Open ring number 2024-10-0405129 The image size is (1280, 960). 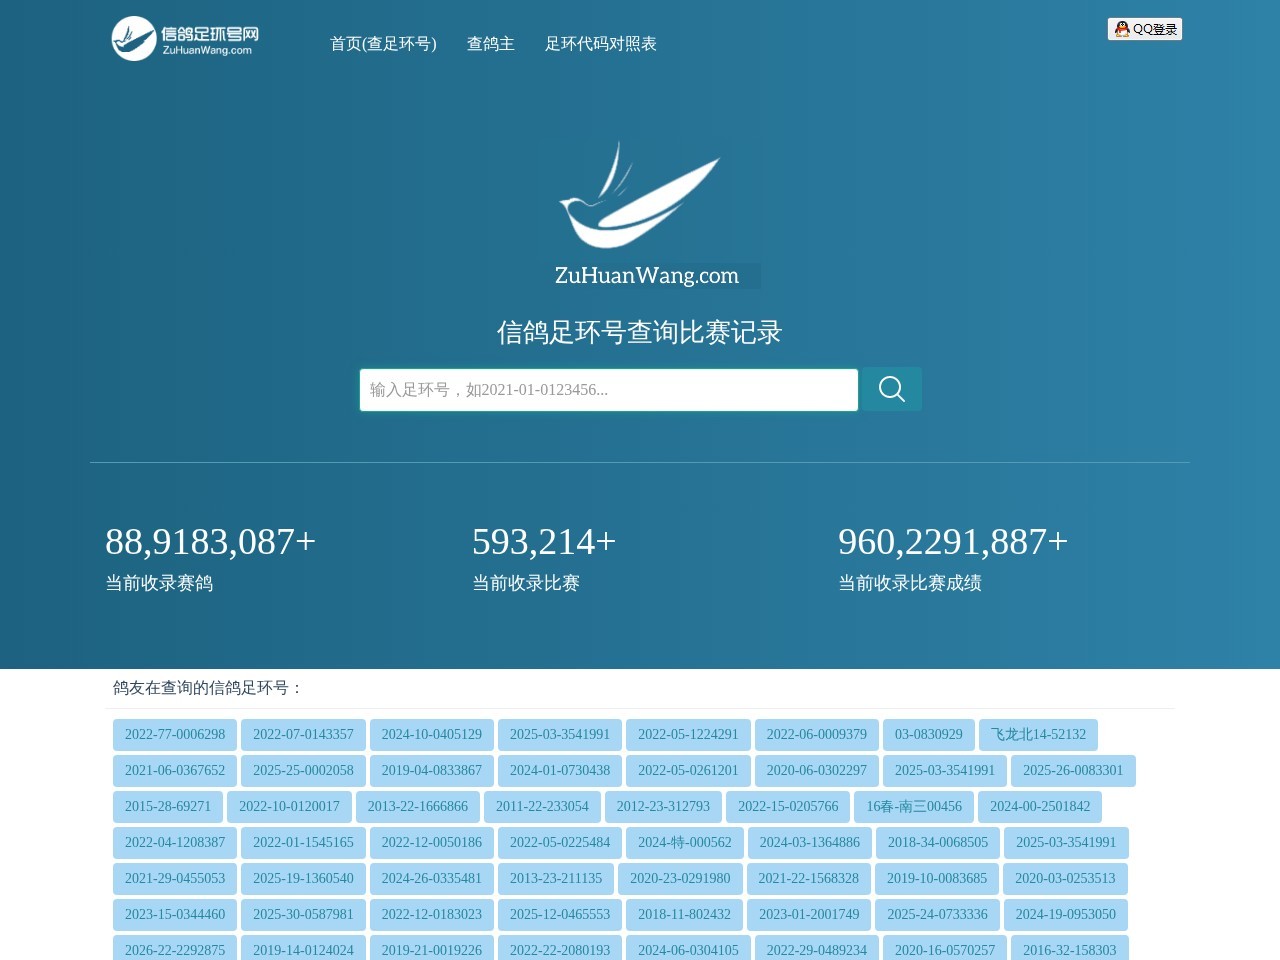tap(432, 735)
